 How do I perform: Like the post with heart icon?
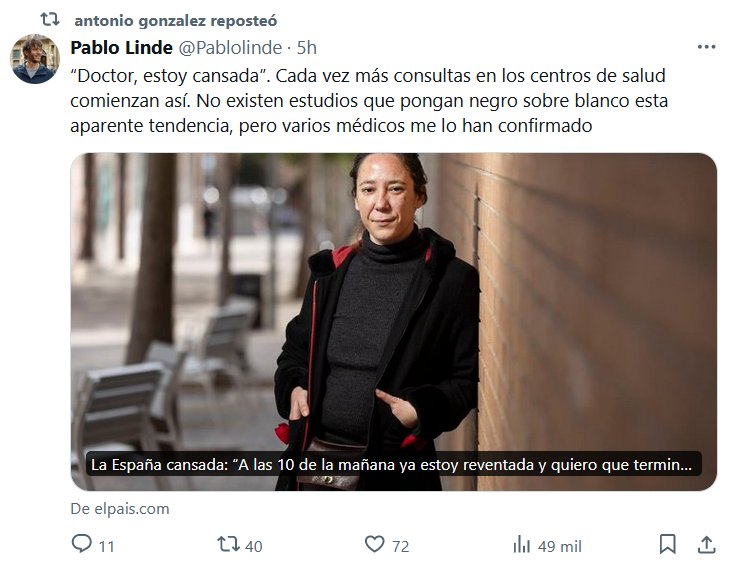374,544
